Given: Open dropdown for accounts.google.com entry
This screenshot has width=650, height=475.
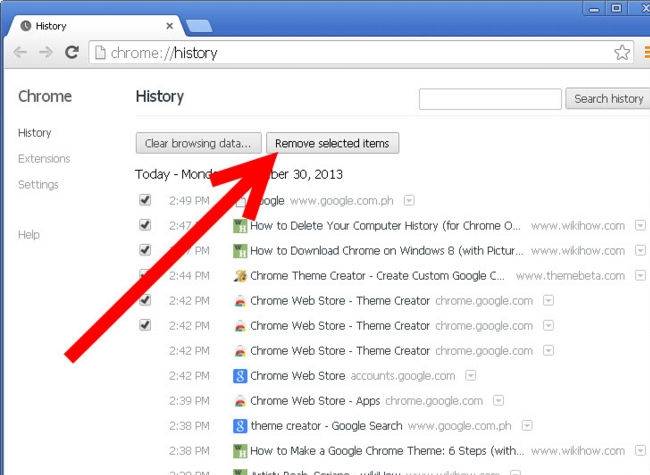Looking at the screenshot, I should [x=469, y=376].
